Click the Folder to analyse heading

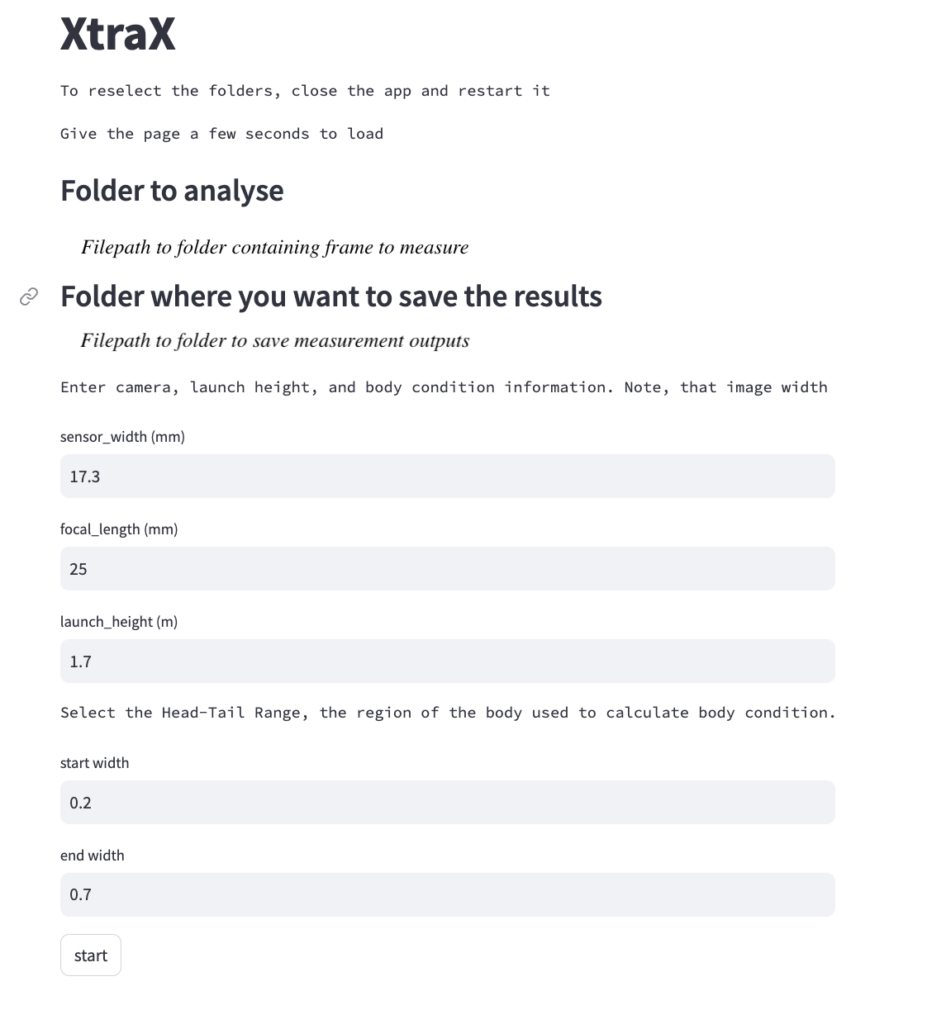pyautogui.click(x=172, y=191)
